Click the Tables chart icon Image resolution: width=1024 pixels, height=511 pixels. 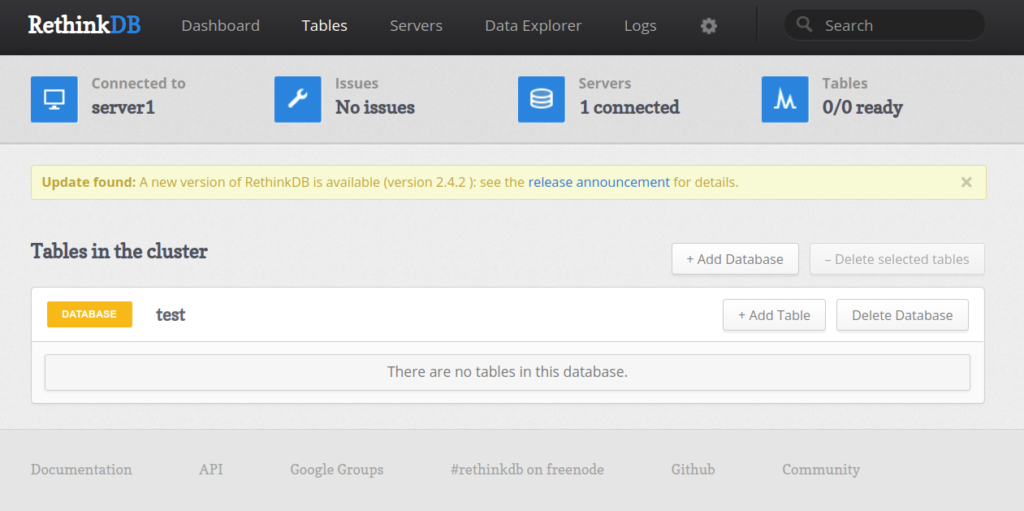(x=785, y=99)
